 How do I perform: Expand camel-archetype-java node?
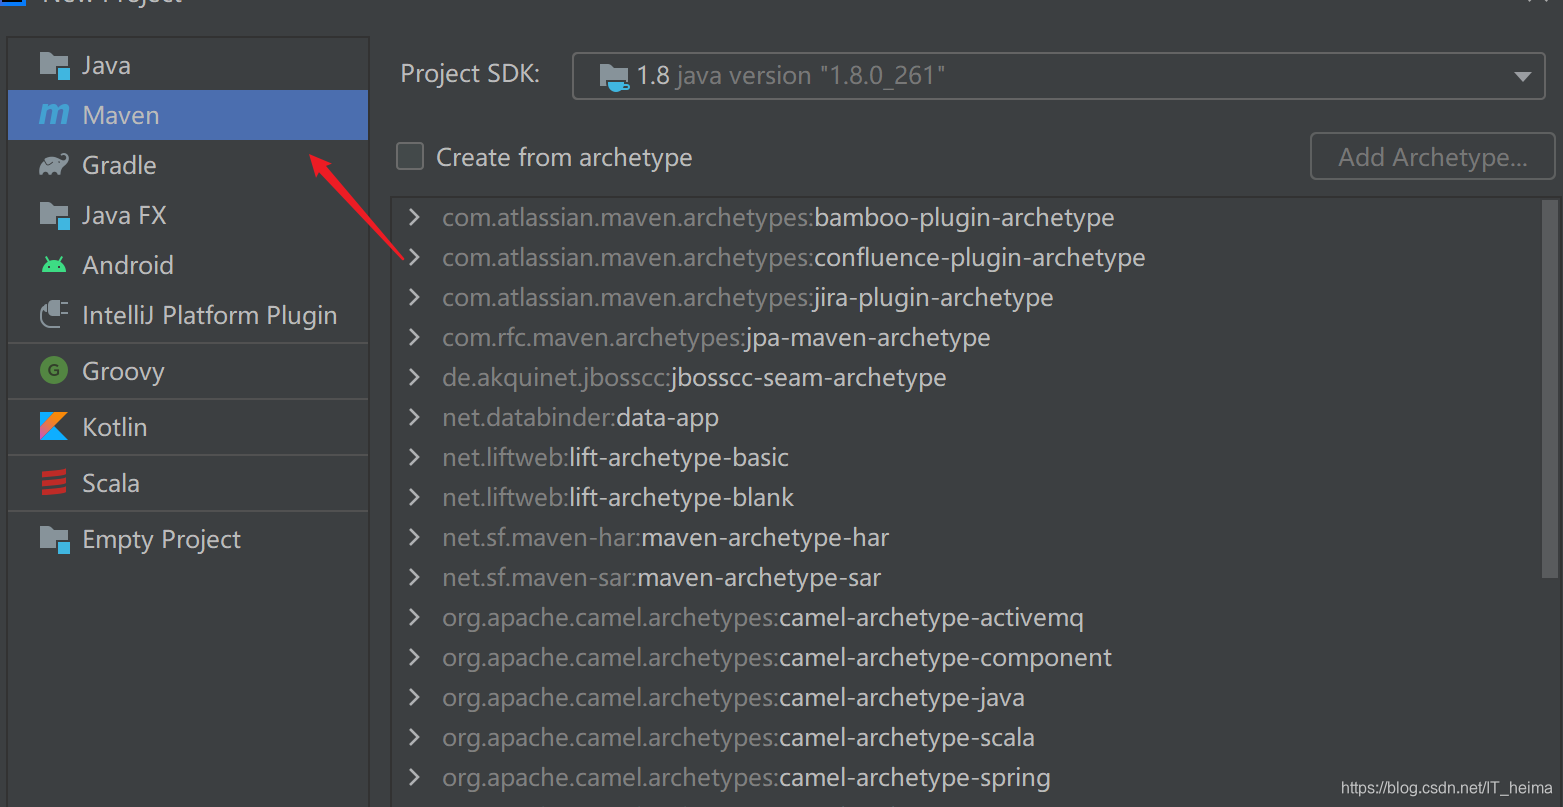[x=414, y=697]
